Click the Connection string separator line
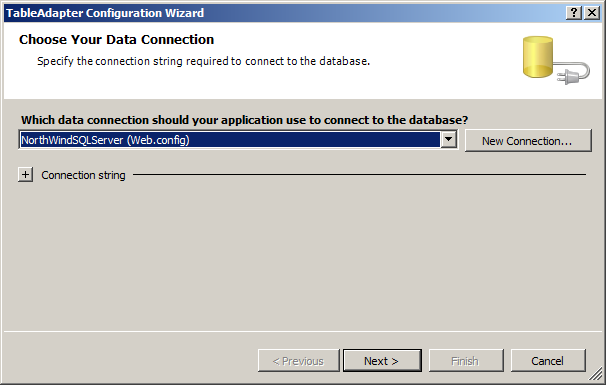 coord(359,175)
